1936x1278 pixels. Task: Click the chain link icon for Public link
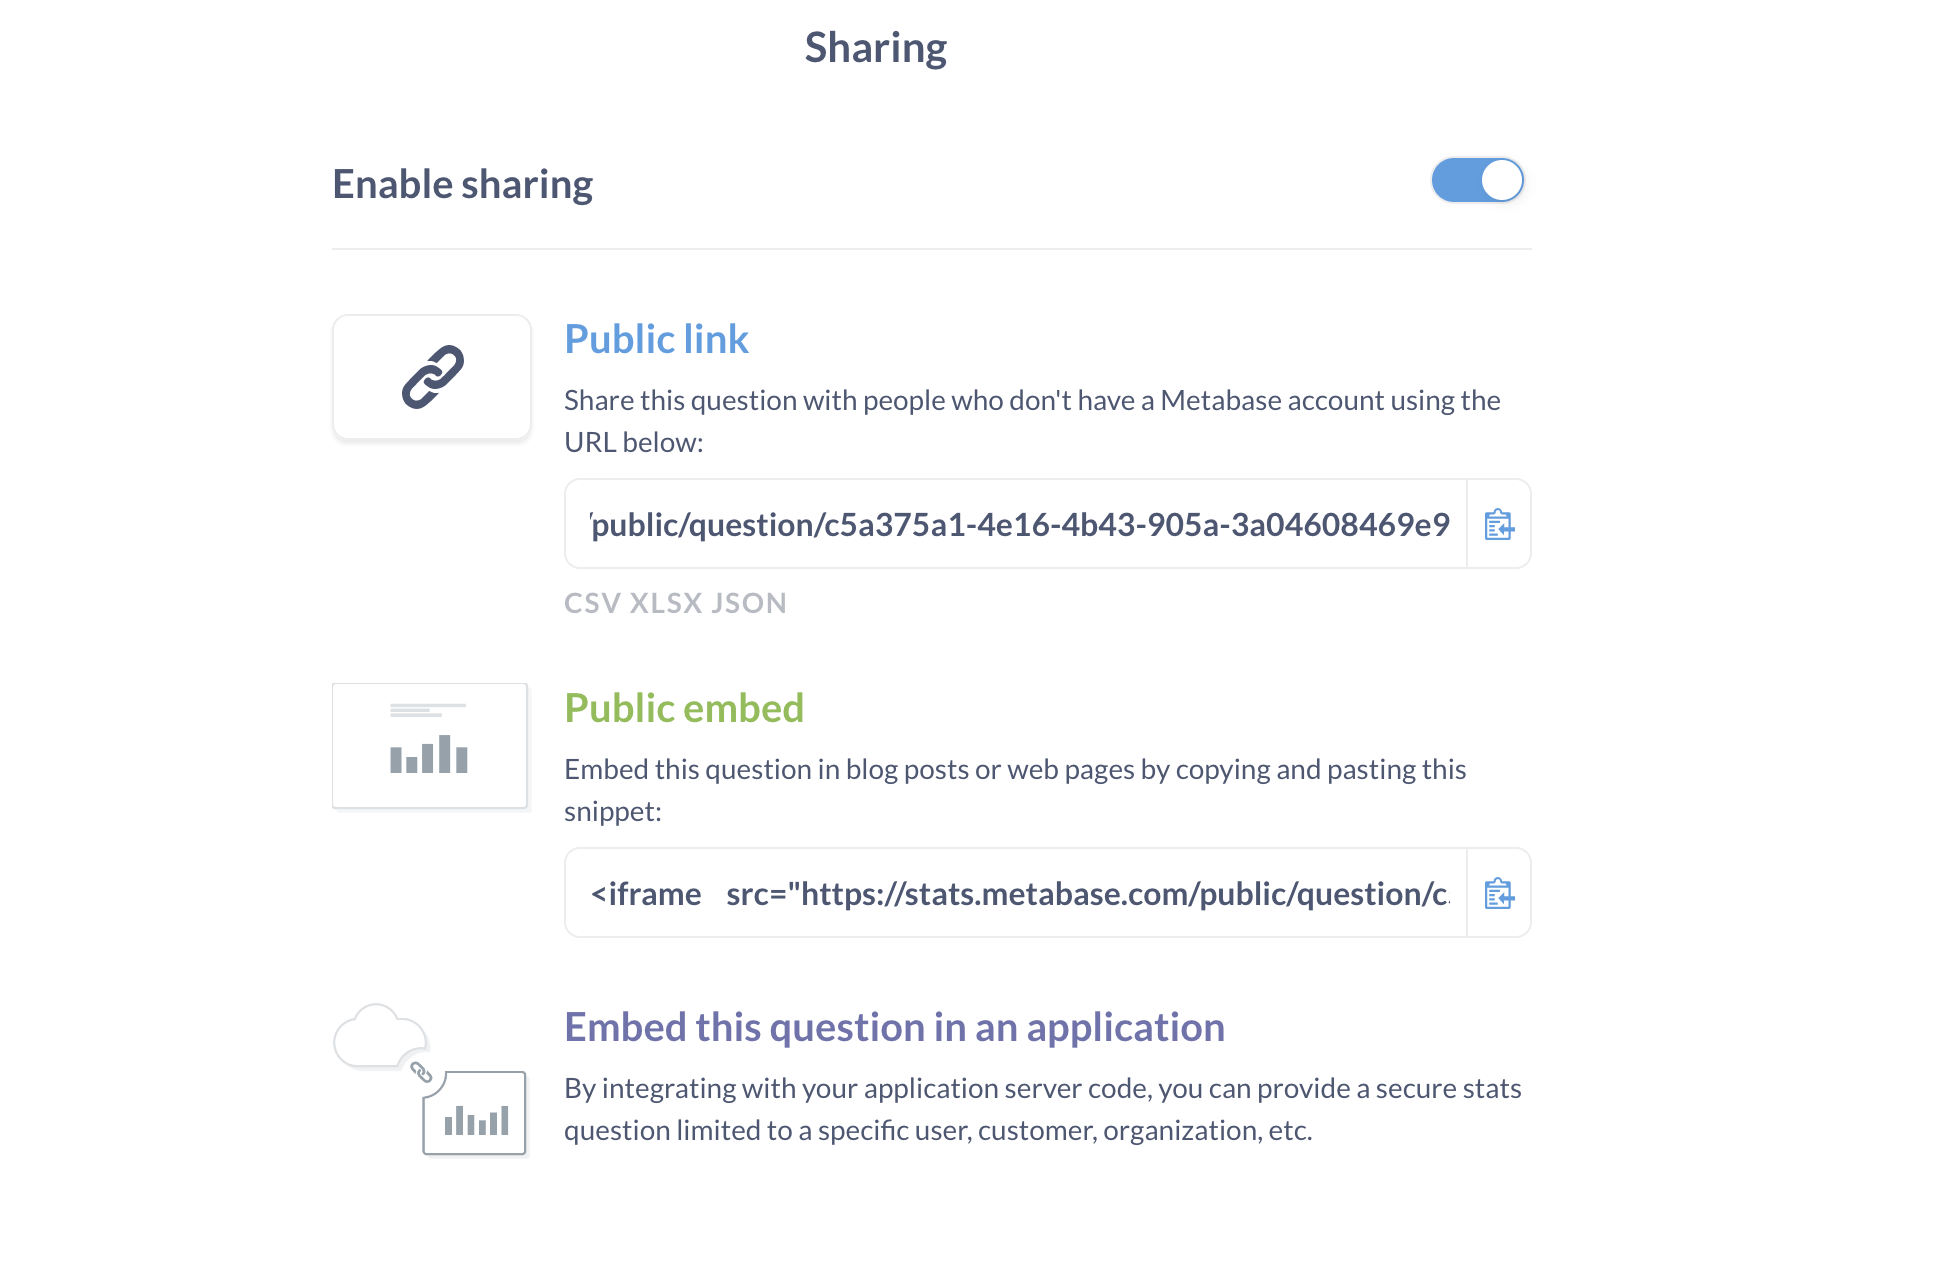432,377
